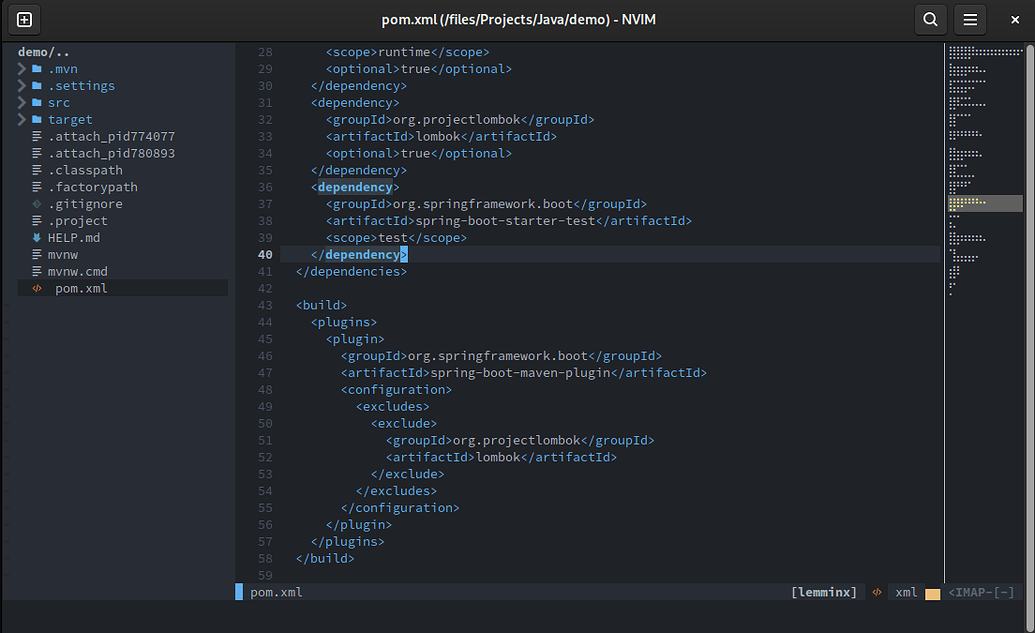This screenshot has width=1035, height=633.
Task: Open the hamburger menu in the title bar
Action: click(x=968, y=19)
